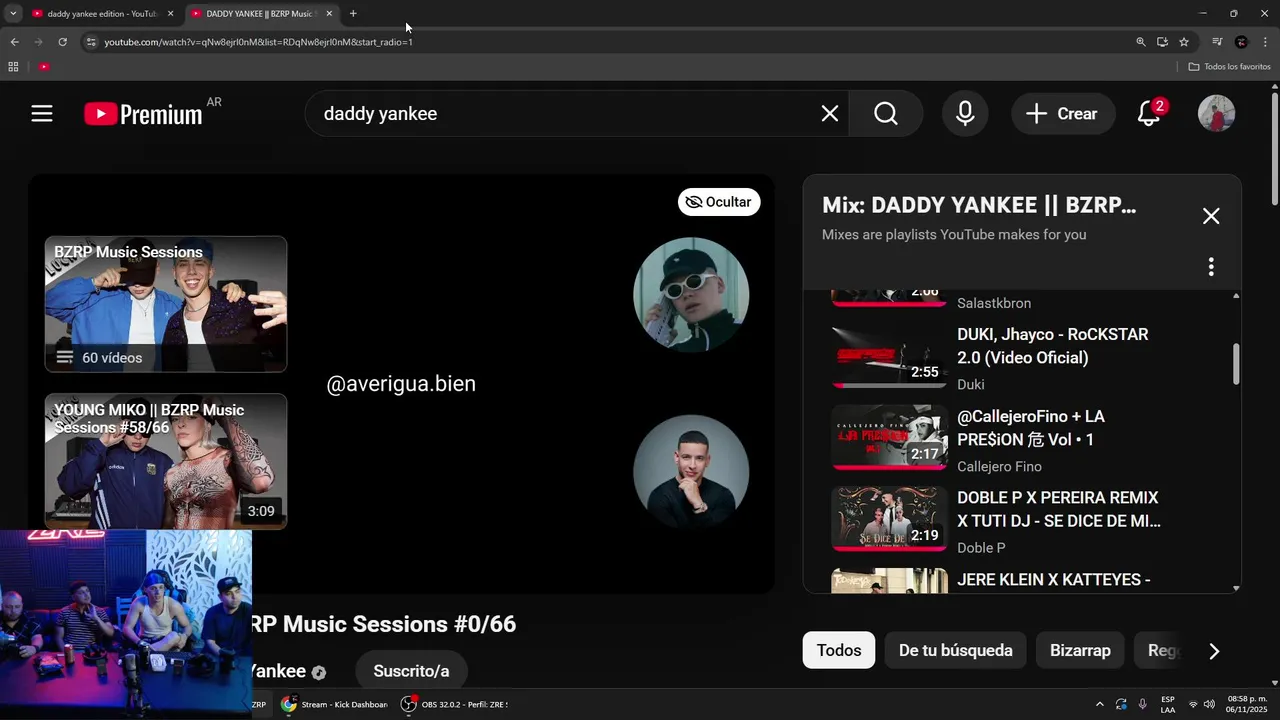This screenshot has width=1280, height=720.
Task: Show more filter chips with the right arrow
Action: click(x=1214, y=651)
